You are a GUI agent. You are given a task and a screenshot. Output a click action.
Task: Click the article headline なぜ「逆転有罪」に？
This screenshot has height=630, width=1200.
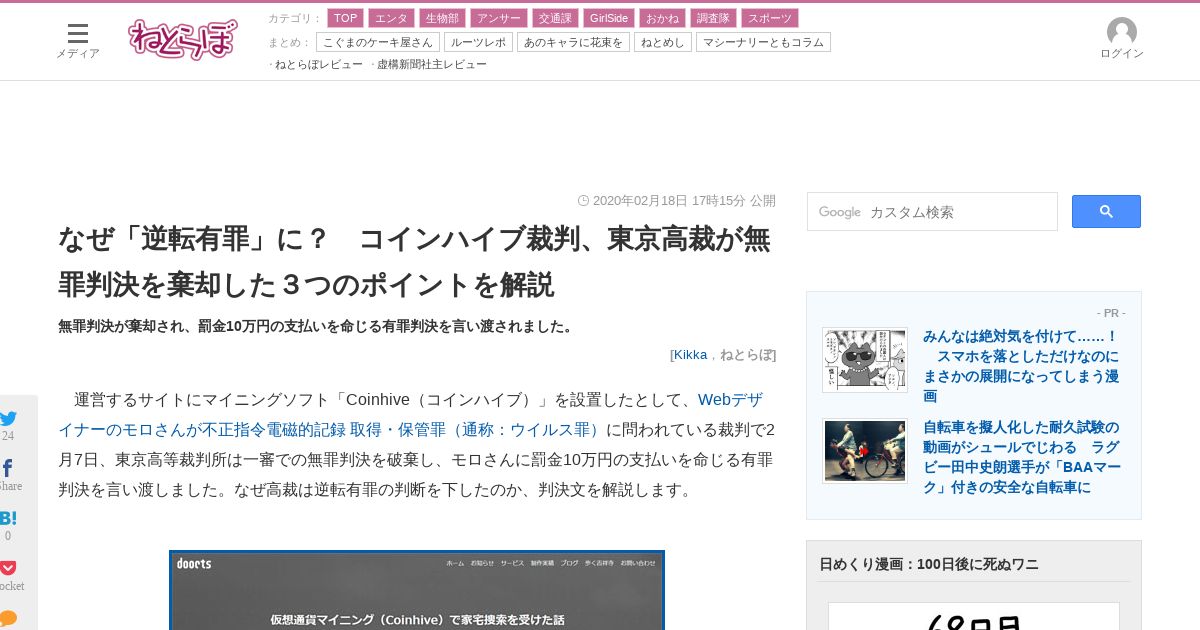pyautogui.click(x=414, y=262)
